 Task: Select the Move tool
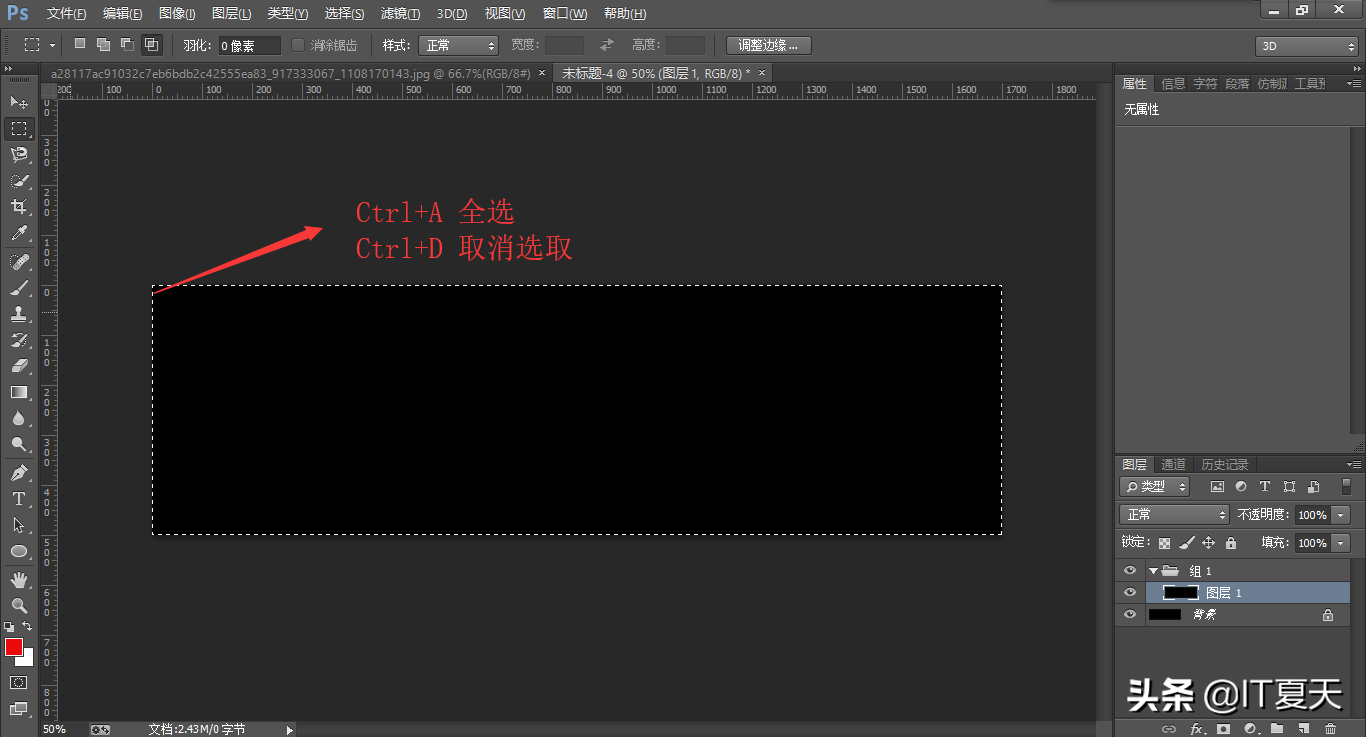(x=18, y=103)
